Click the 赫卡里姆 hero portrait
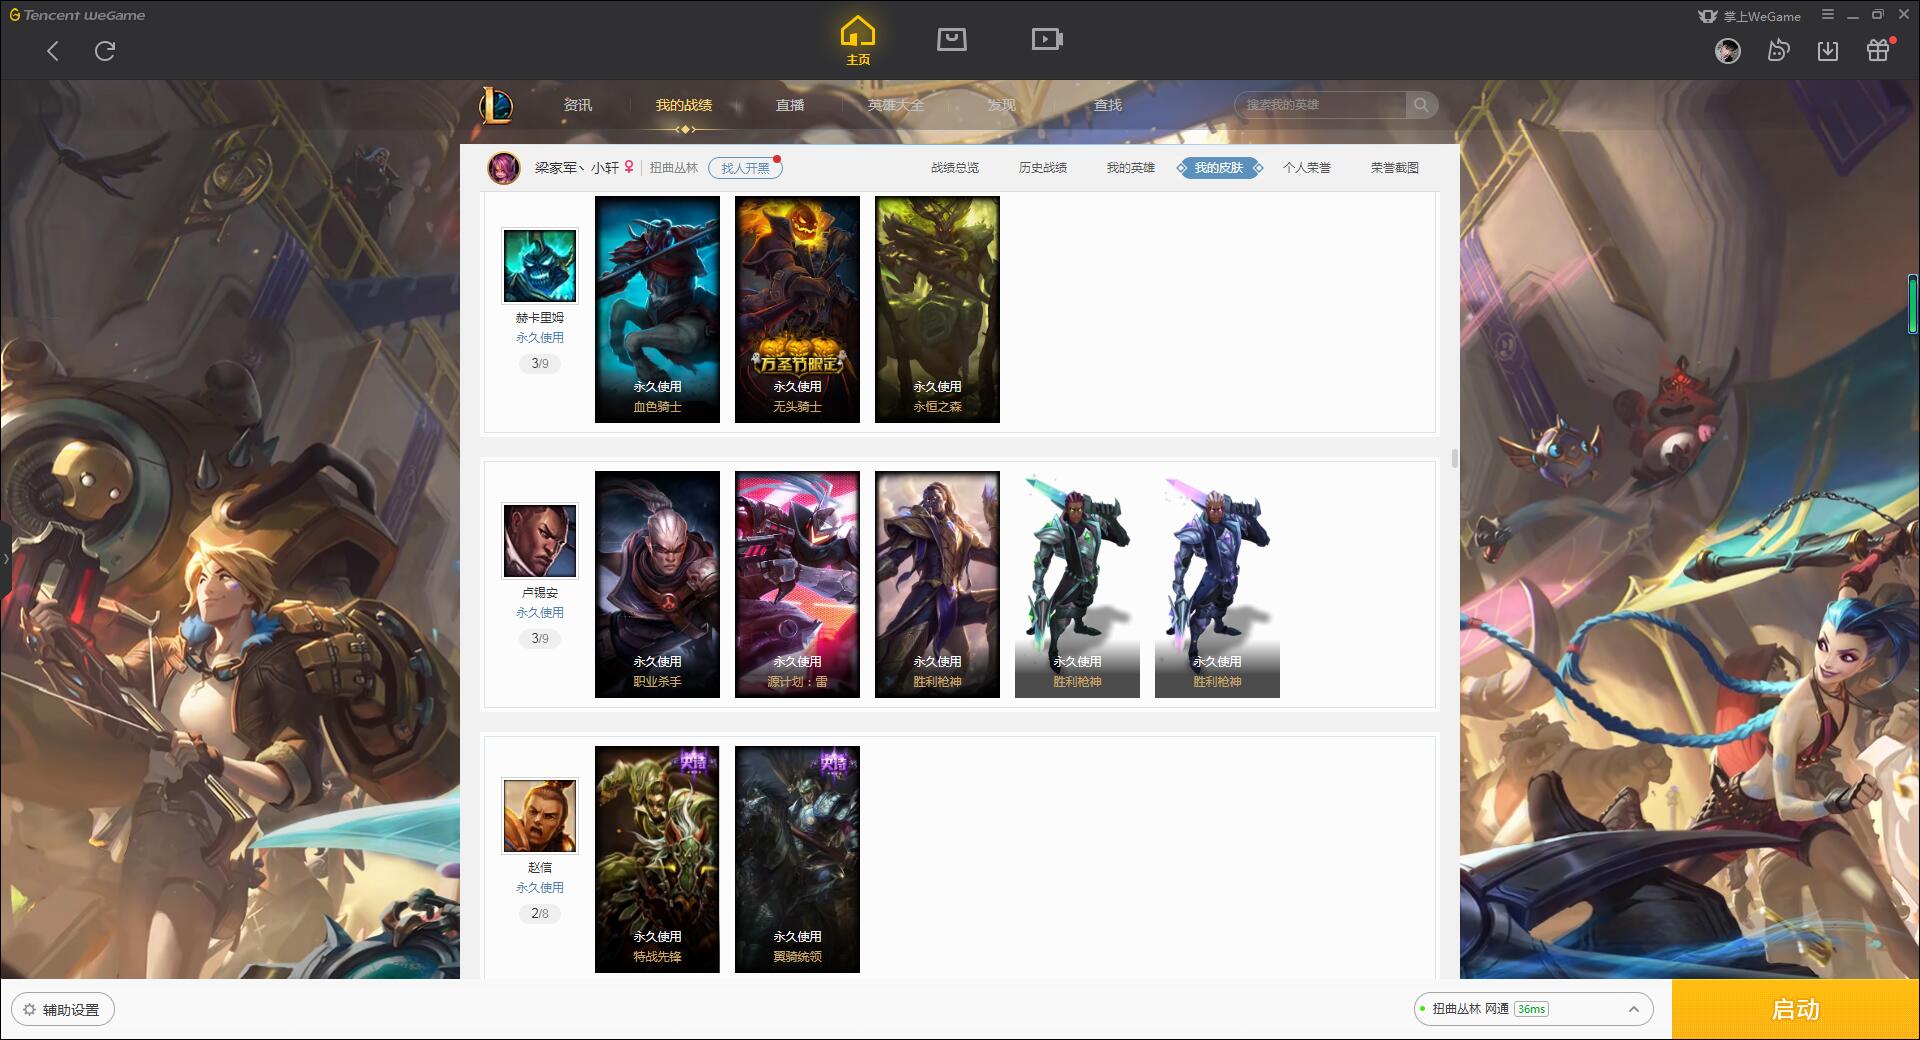The width and height of the screenshot is (1920, 1040). tap(540, 266)
